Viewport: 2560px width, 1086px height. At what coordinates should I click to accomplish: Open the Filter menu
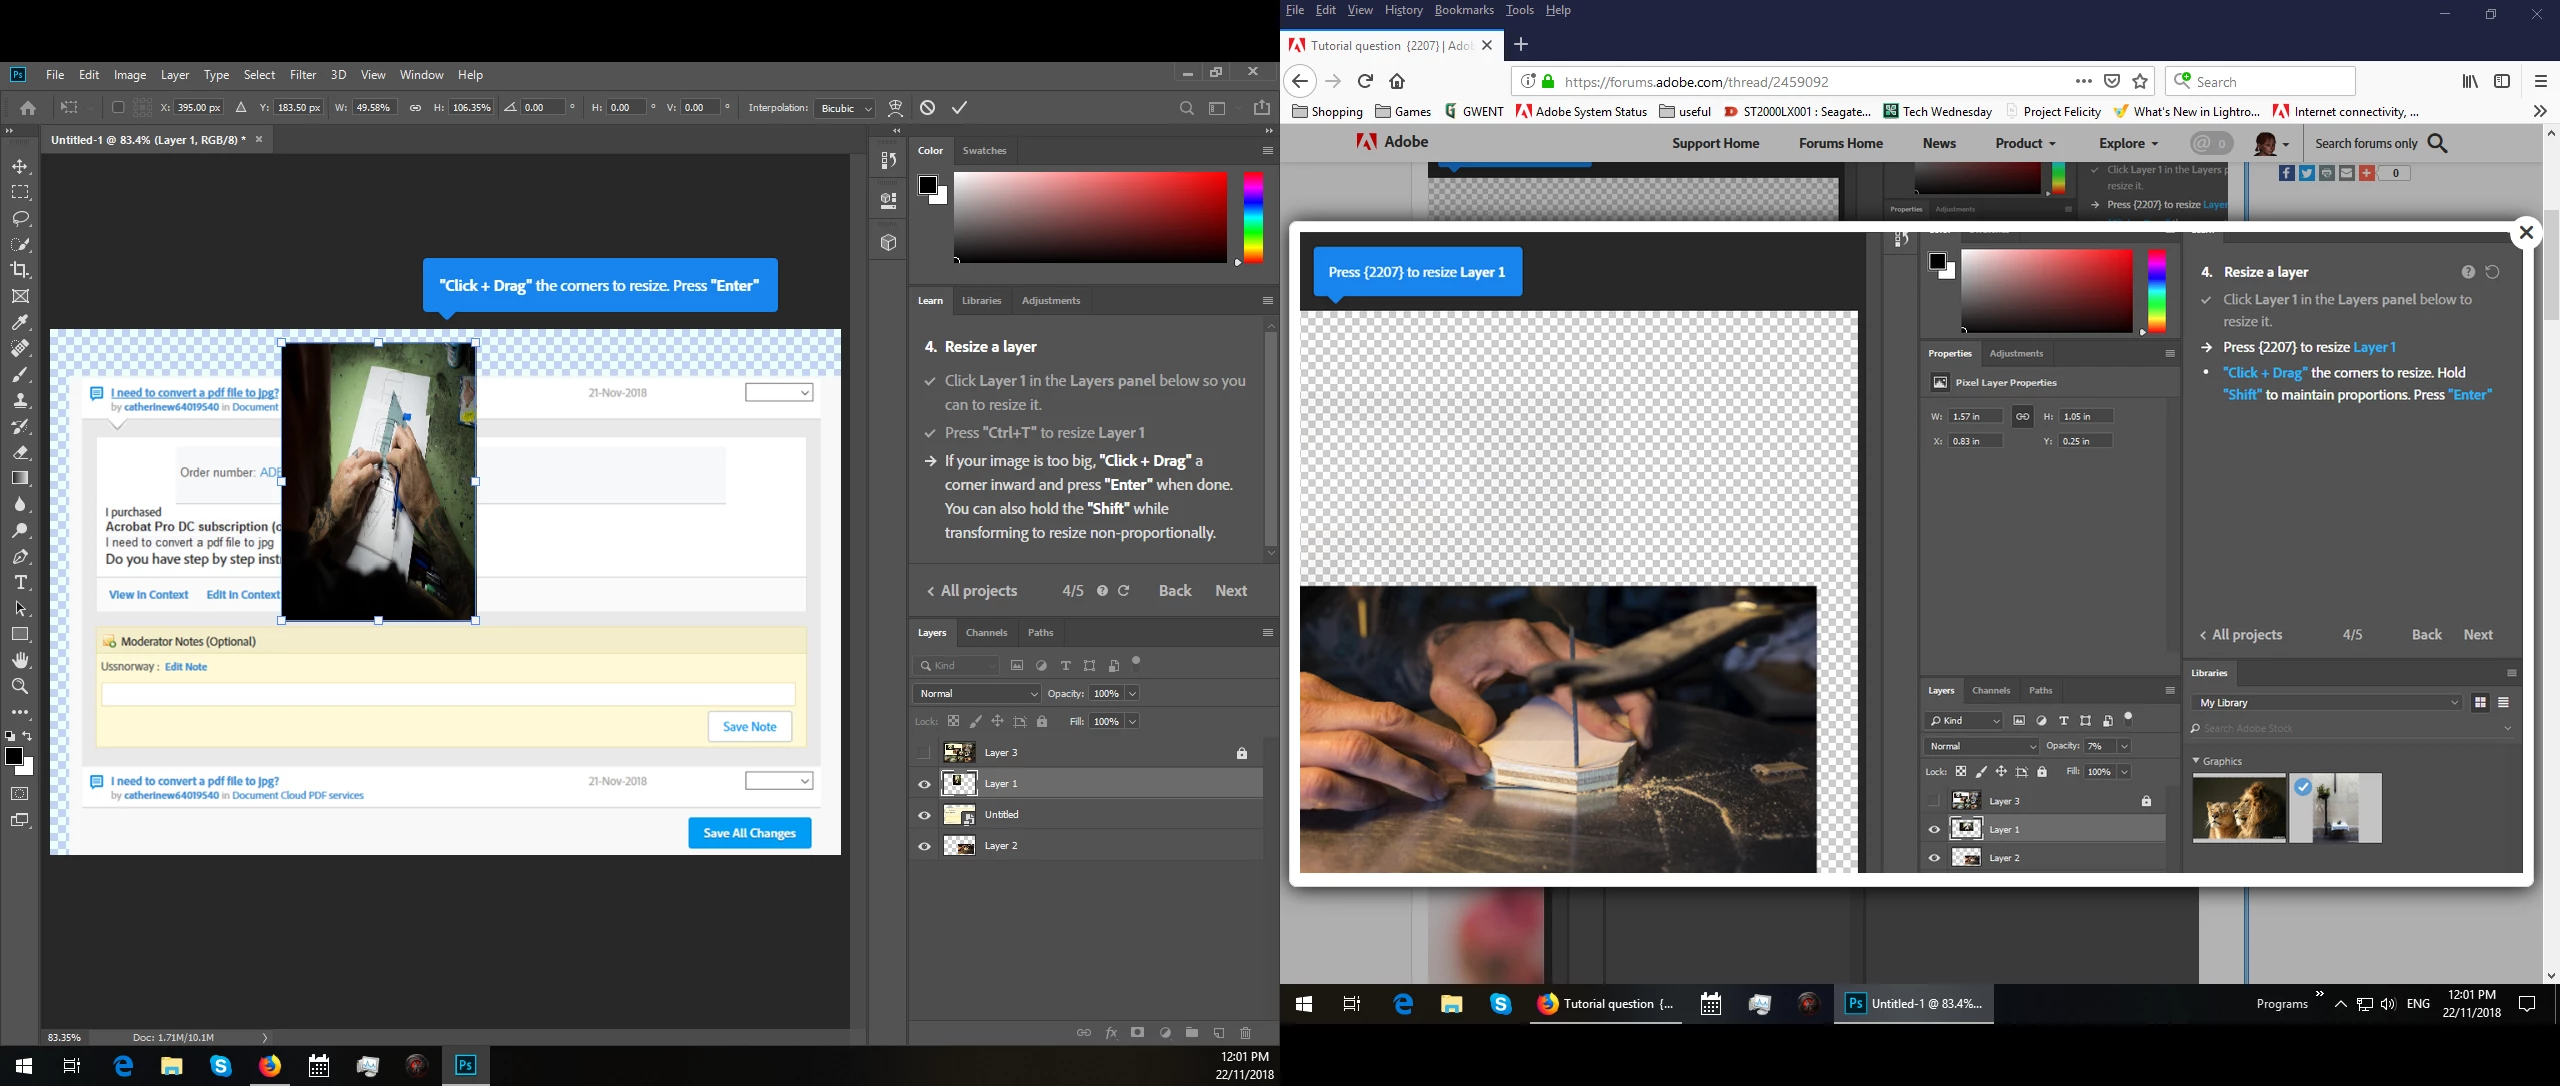tap(303, 75)
